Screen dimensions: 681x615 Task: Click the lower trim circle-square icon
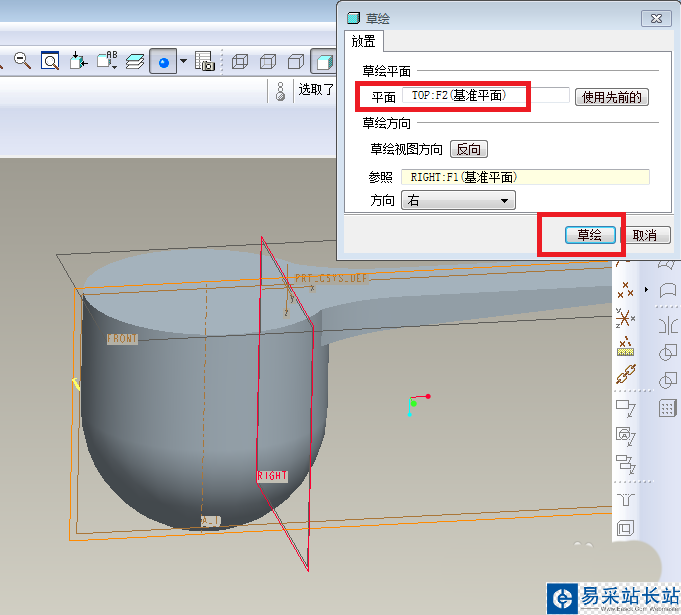[668, 380]
